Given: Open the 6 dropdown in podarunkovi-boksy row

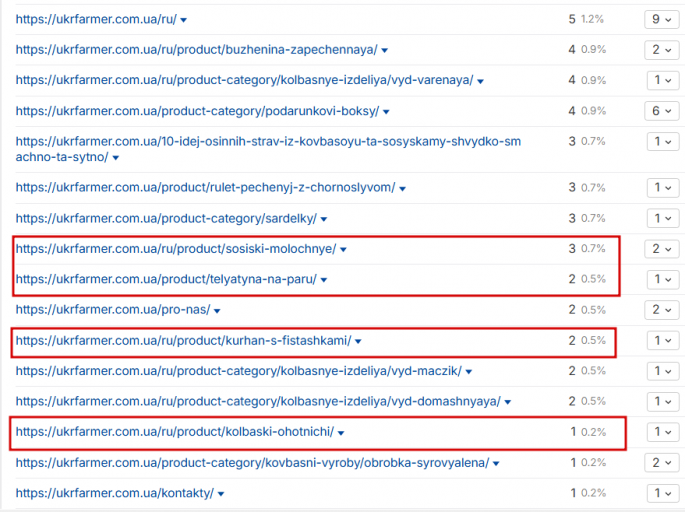Looking at the screenshot, I should 662,111.
